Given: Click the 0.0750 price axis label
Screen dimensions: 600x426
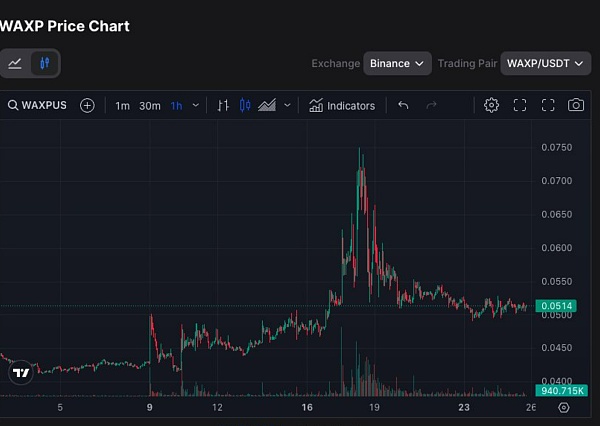Looking at the screenshot, I should tap(557, 147).
